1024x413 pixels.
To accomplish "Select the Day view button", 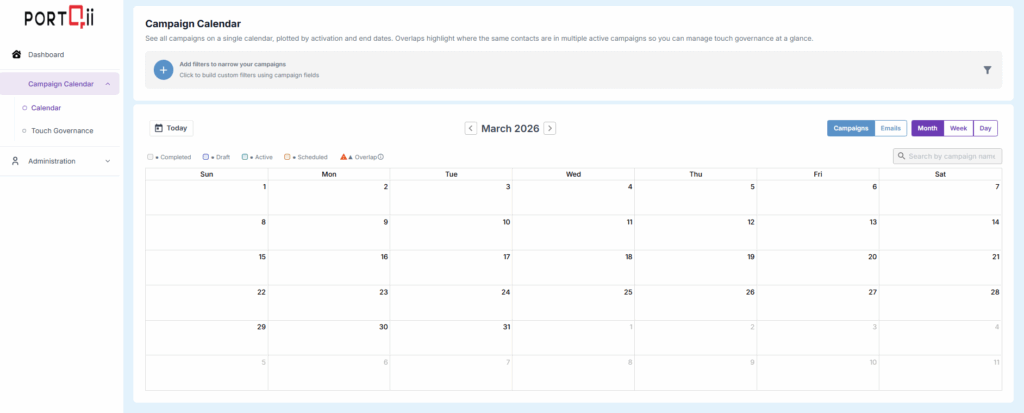I will coord(986,128).
